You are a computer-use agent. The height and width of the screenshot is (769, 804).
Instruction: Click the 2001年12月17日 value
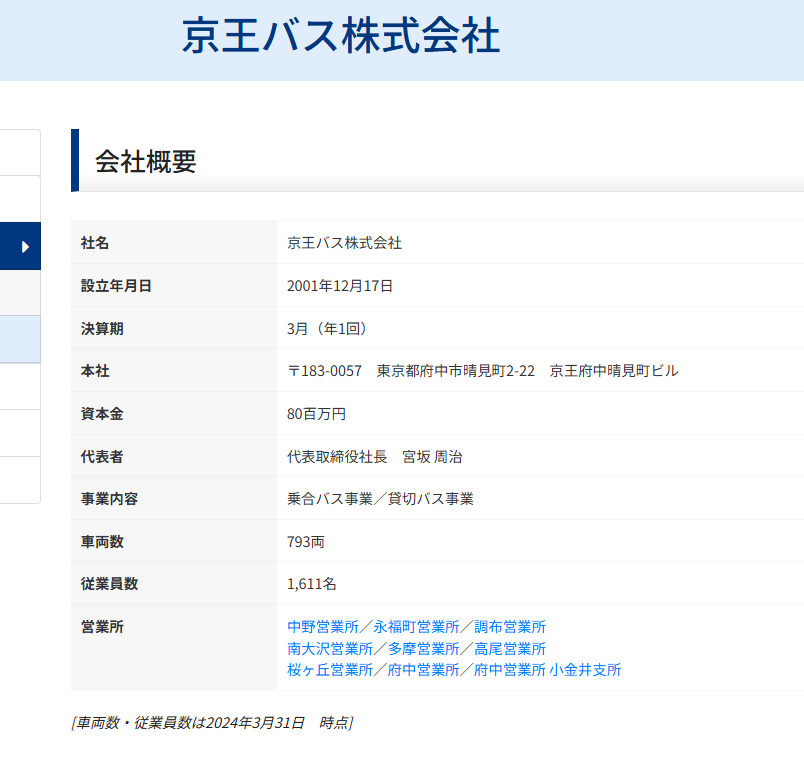340,286
